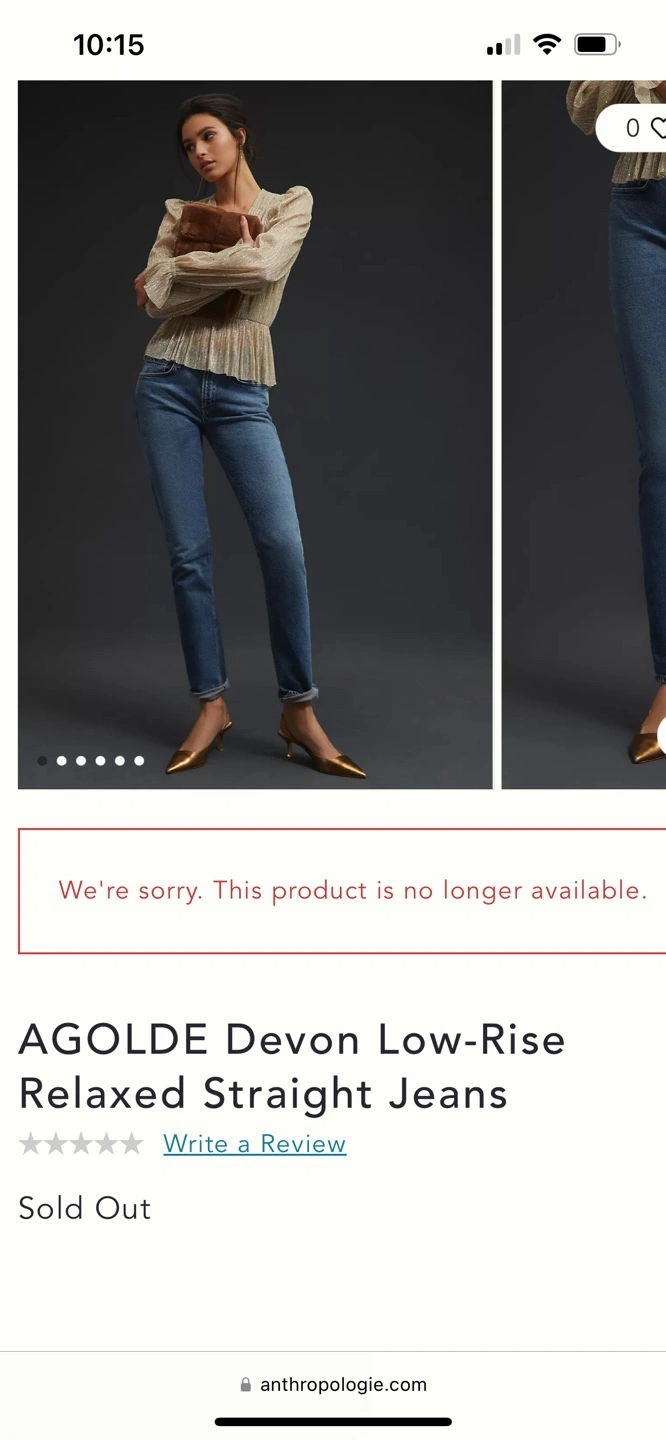
Task: View the second product photo on right
Action: click(x=584, y=435)
